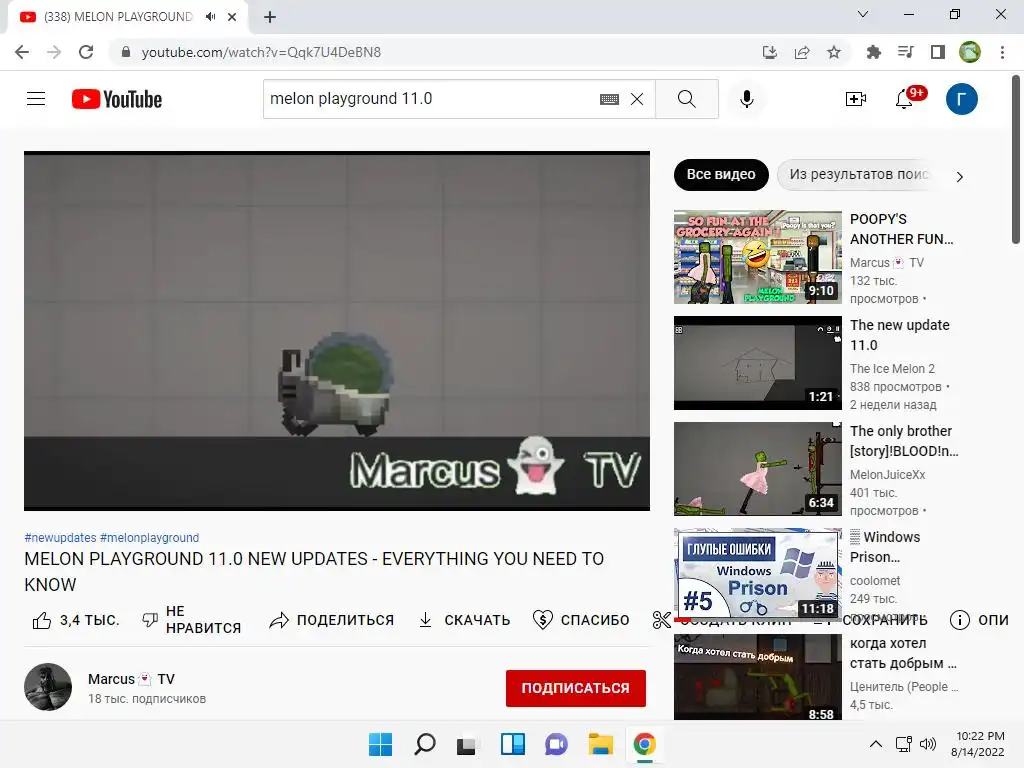Open the YouTube hamburger guide menu

(x=36, y=99)
